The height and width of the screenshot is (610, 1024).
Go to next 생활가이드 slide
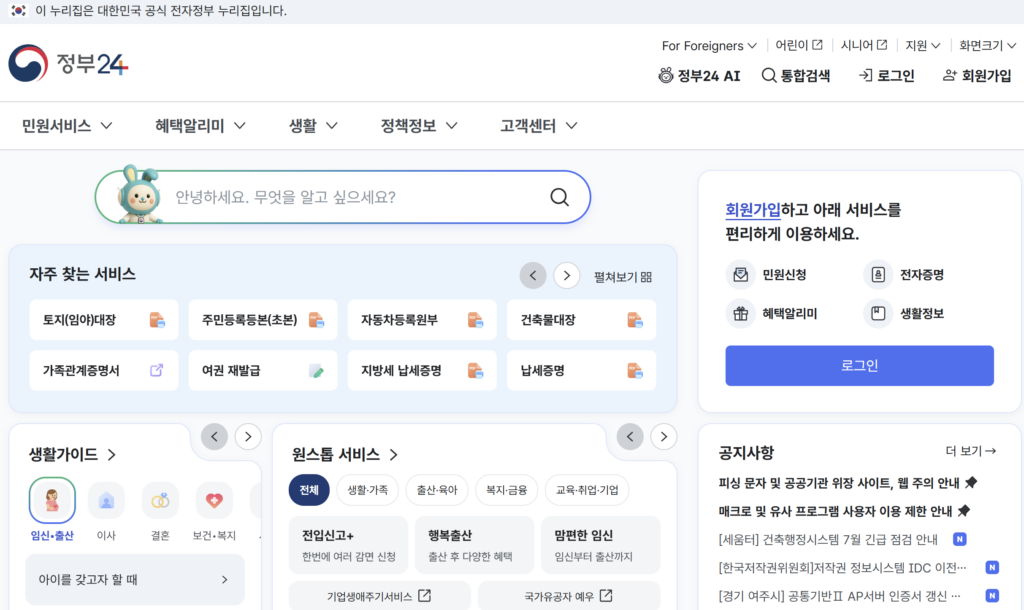248,436
